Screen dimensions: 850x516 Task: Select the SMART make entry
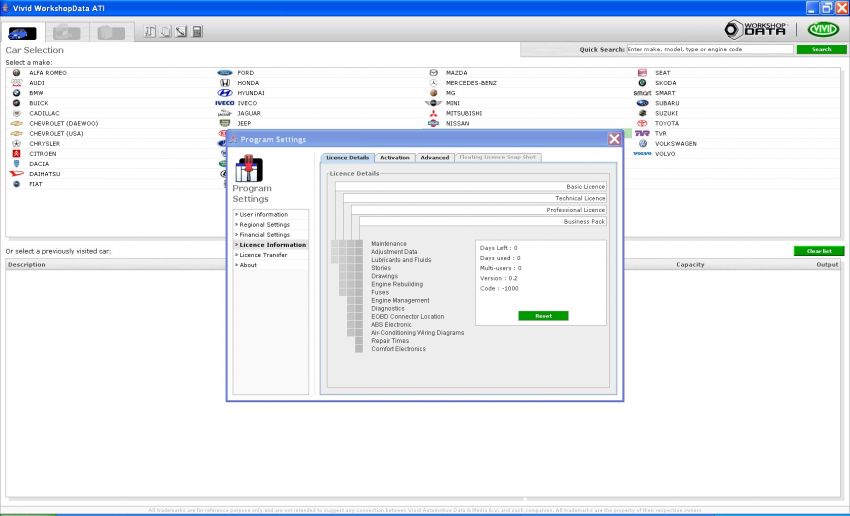[665, 93]
